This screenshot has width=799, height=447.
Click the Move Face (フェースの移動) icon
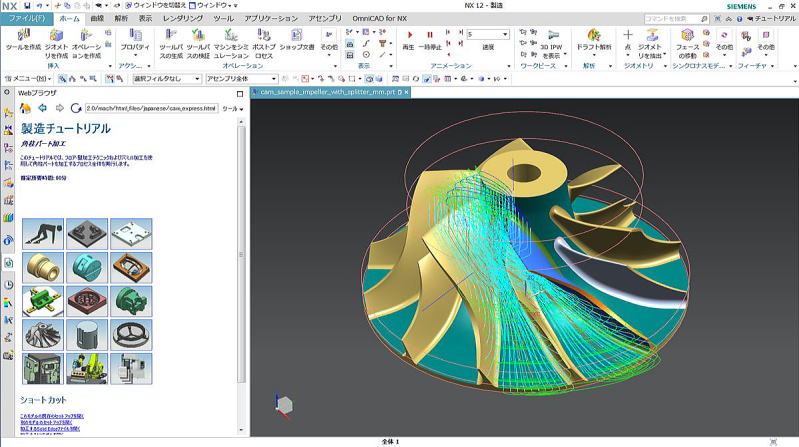click(x=687, y=35)
